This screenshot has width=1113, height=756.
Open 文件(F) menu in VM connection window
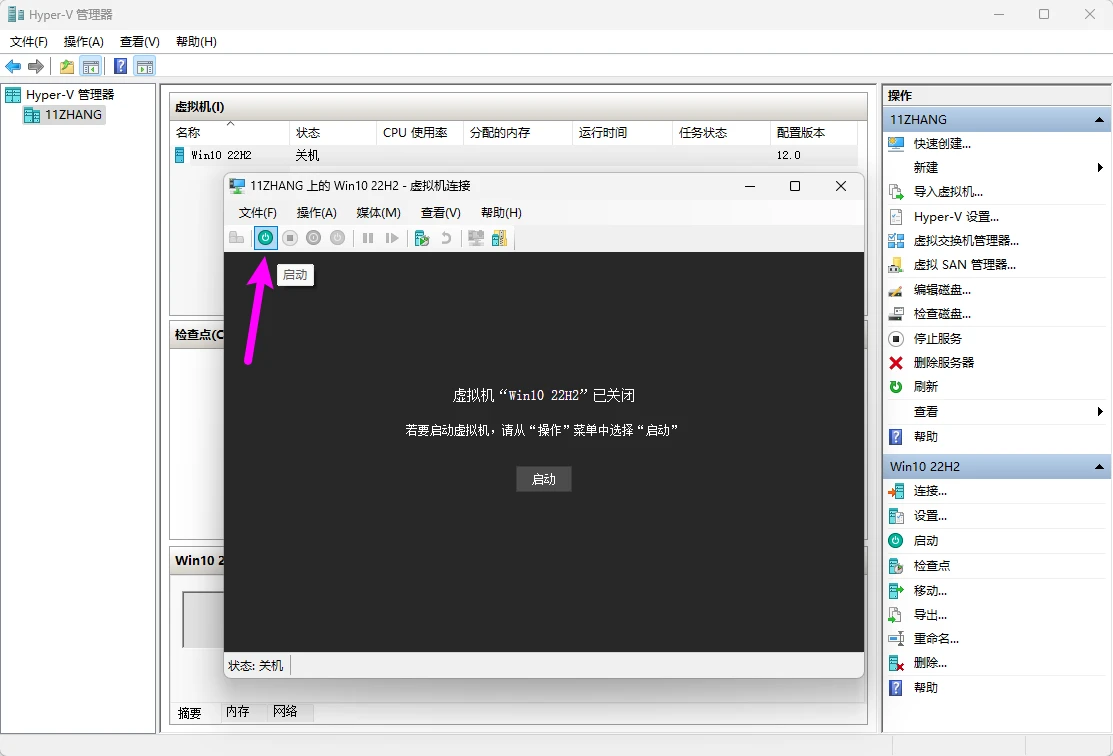[x=258, y=213]
